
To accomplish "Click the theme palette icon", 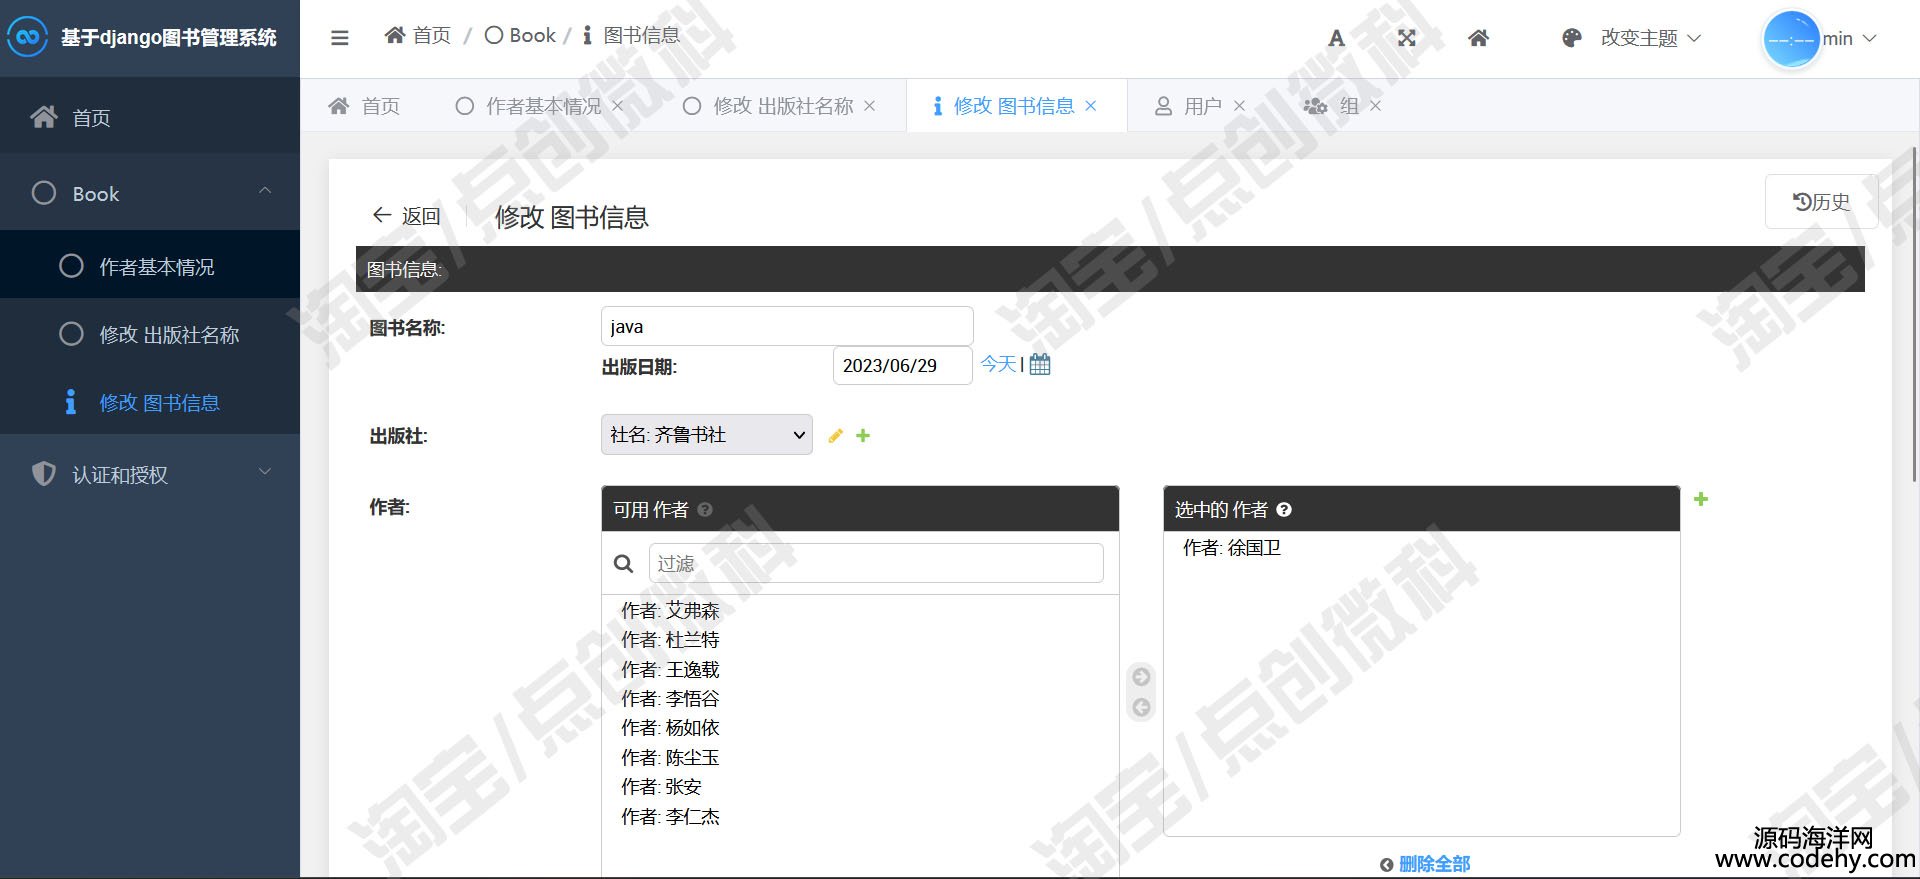I will pyautogui.click(x=1572, y=38).
